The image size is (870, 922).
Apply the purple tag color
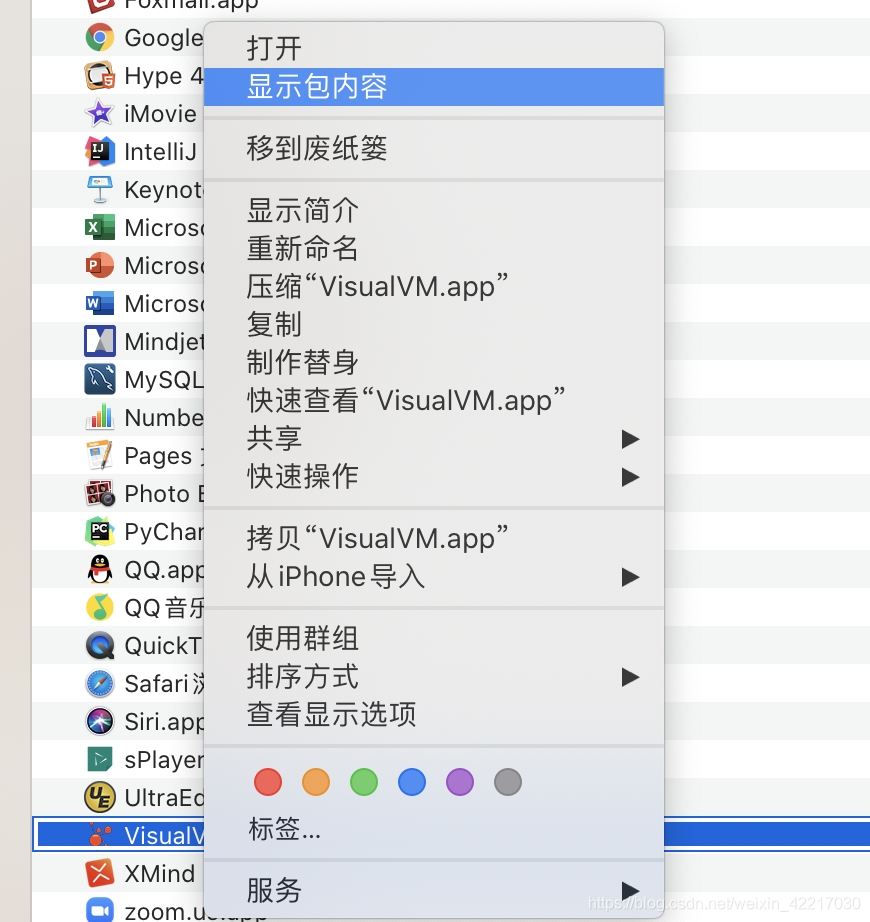coord(460,782)
